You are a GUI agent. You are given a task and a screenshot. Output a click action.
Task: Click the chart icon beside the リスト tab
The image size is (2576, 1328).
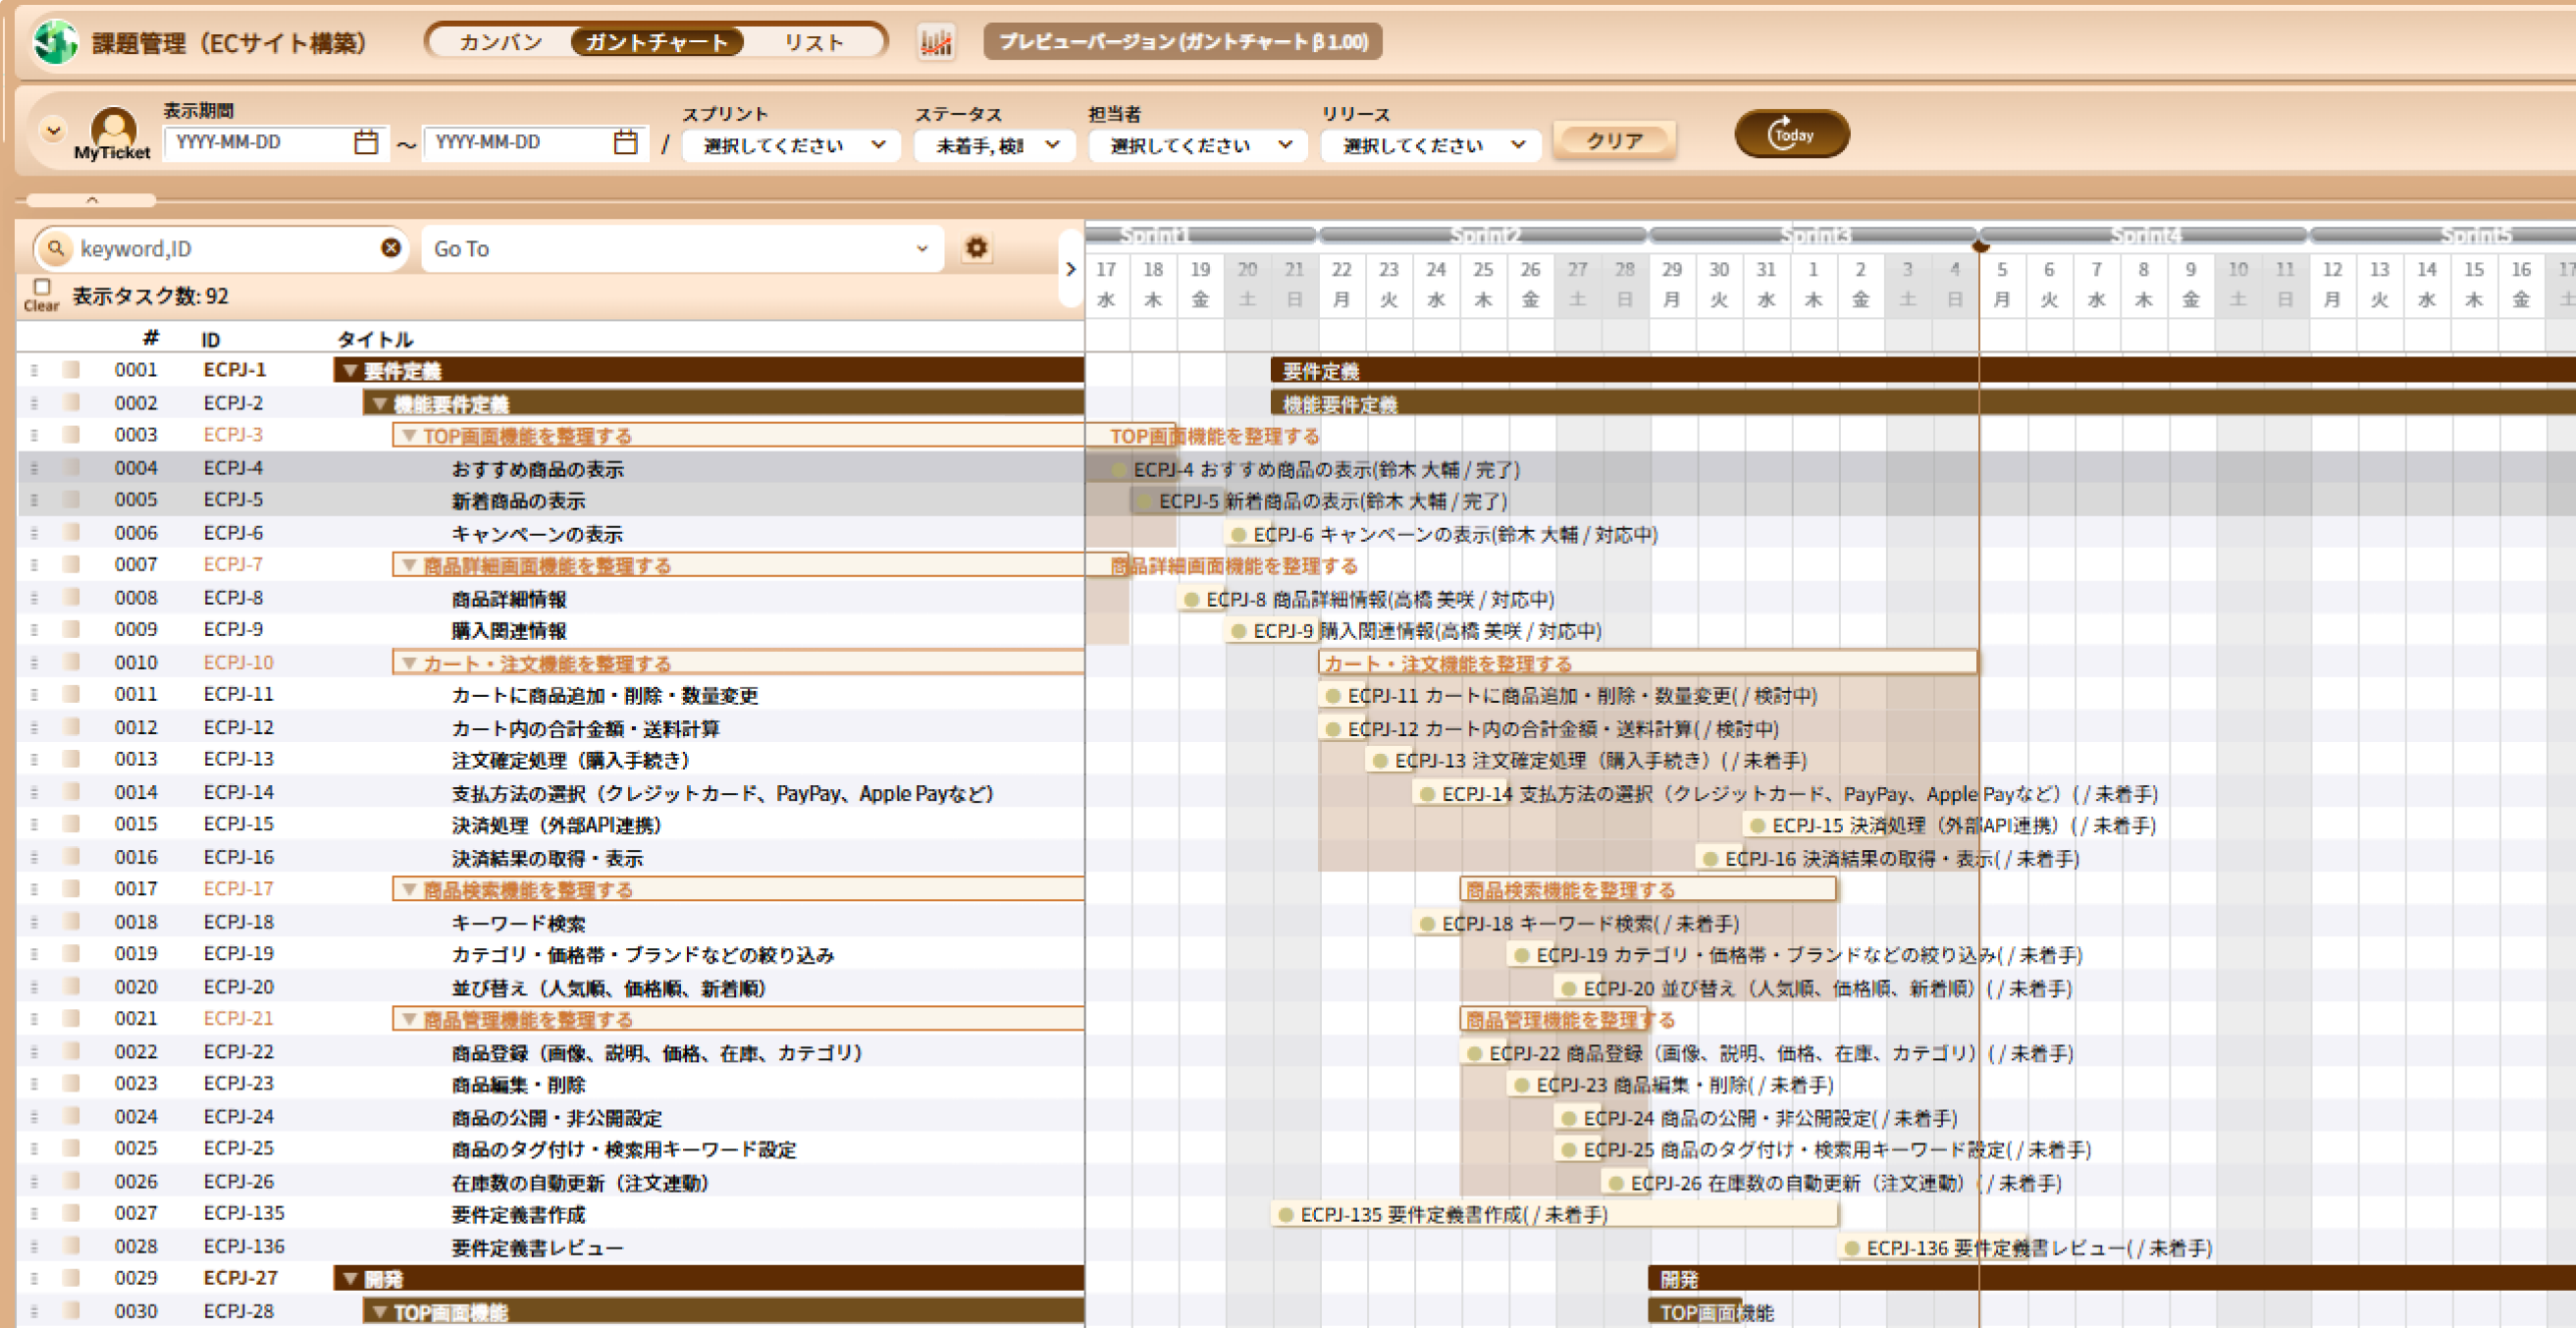point(936,42)
